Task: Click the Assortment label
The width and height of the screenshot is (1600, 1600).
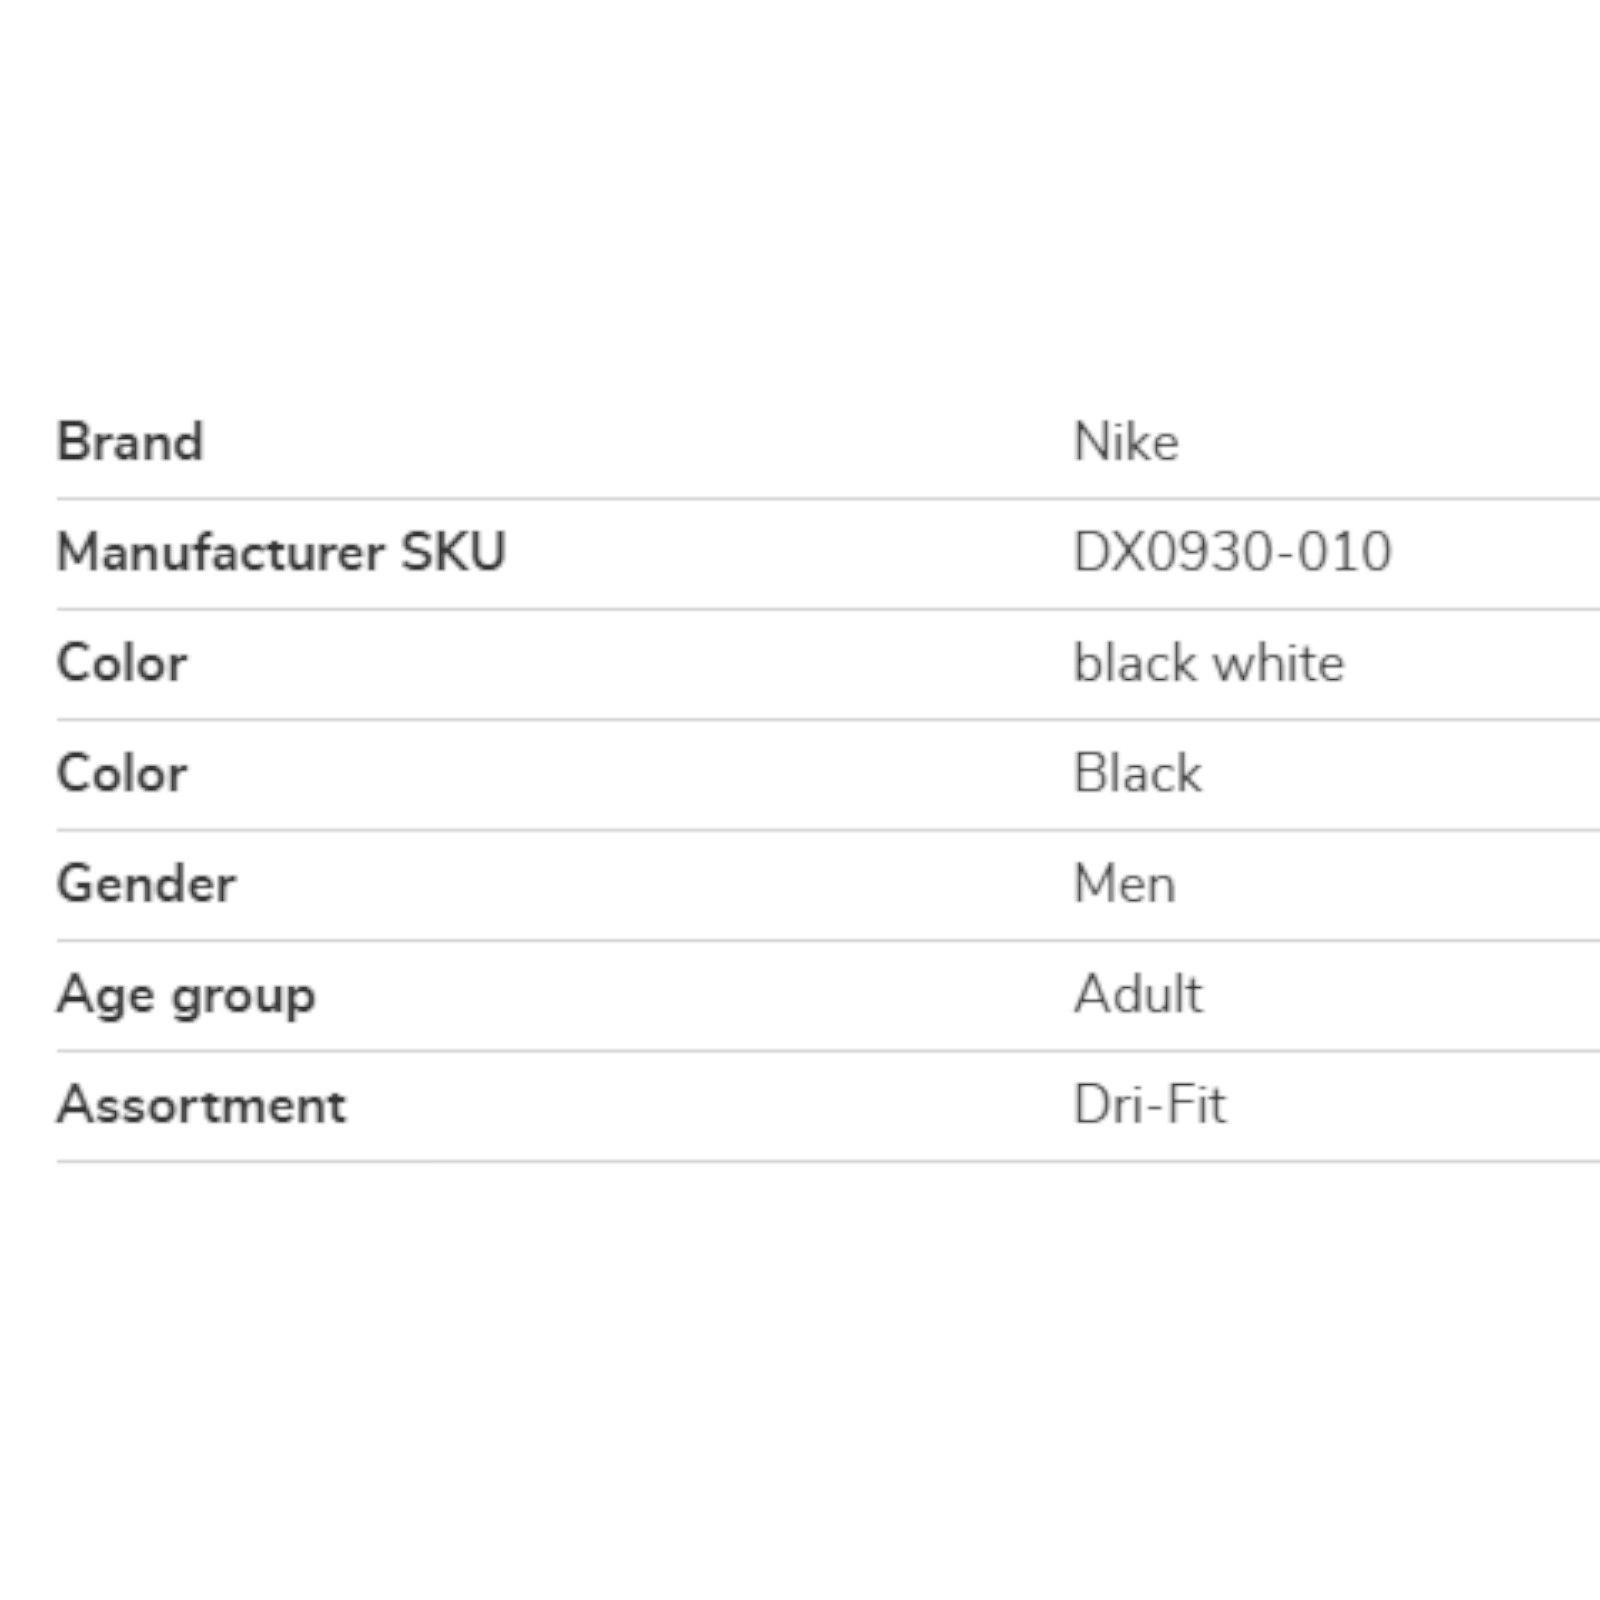Action: point(202,1105)
